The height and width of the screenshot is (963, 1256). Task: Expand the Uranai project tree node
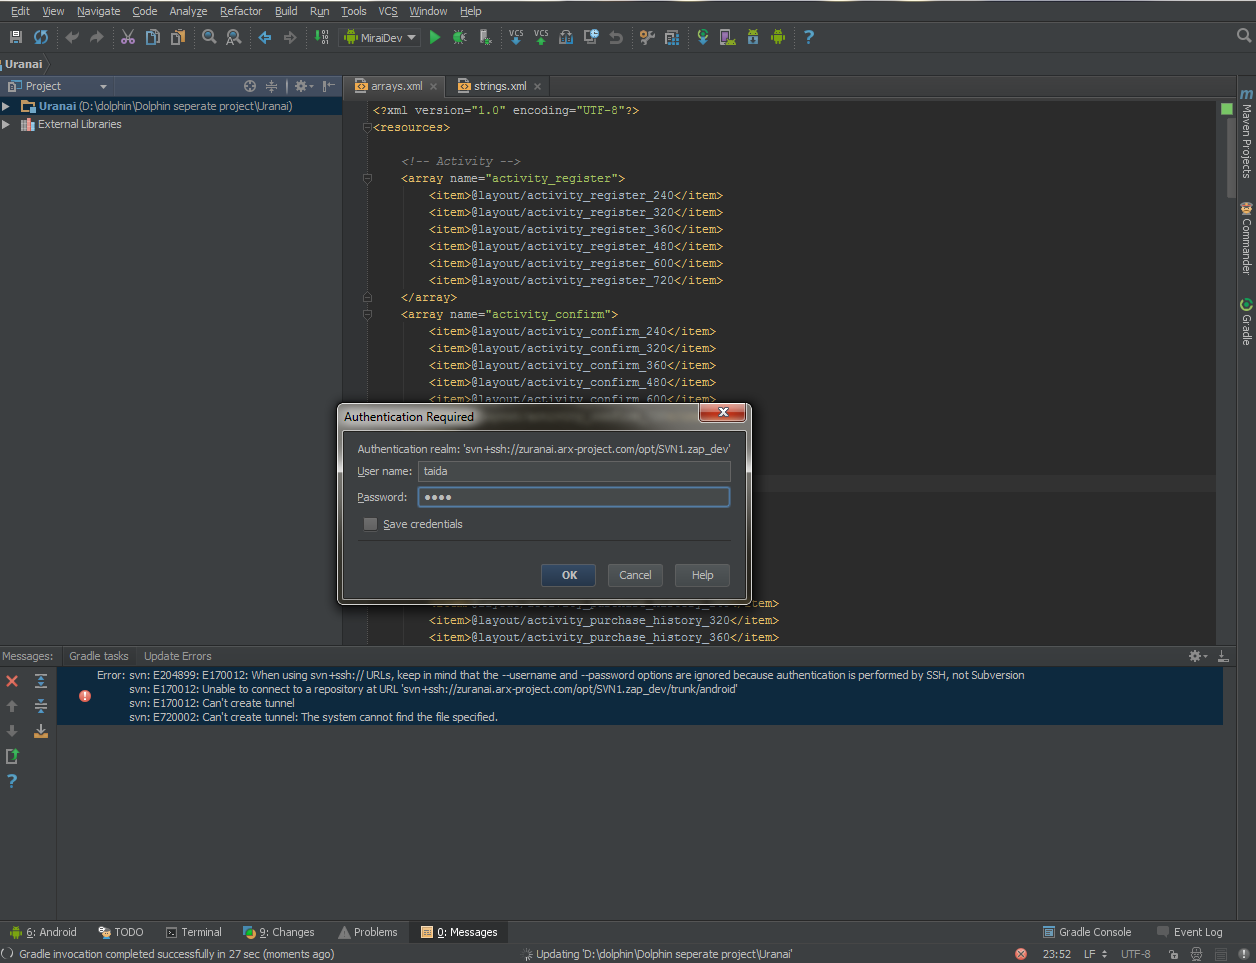click(x=6, y=106)
